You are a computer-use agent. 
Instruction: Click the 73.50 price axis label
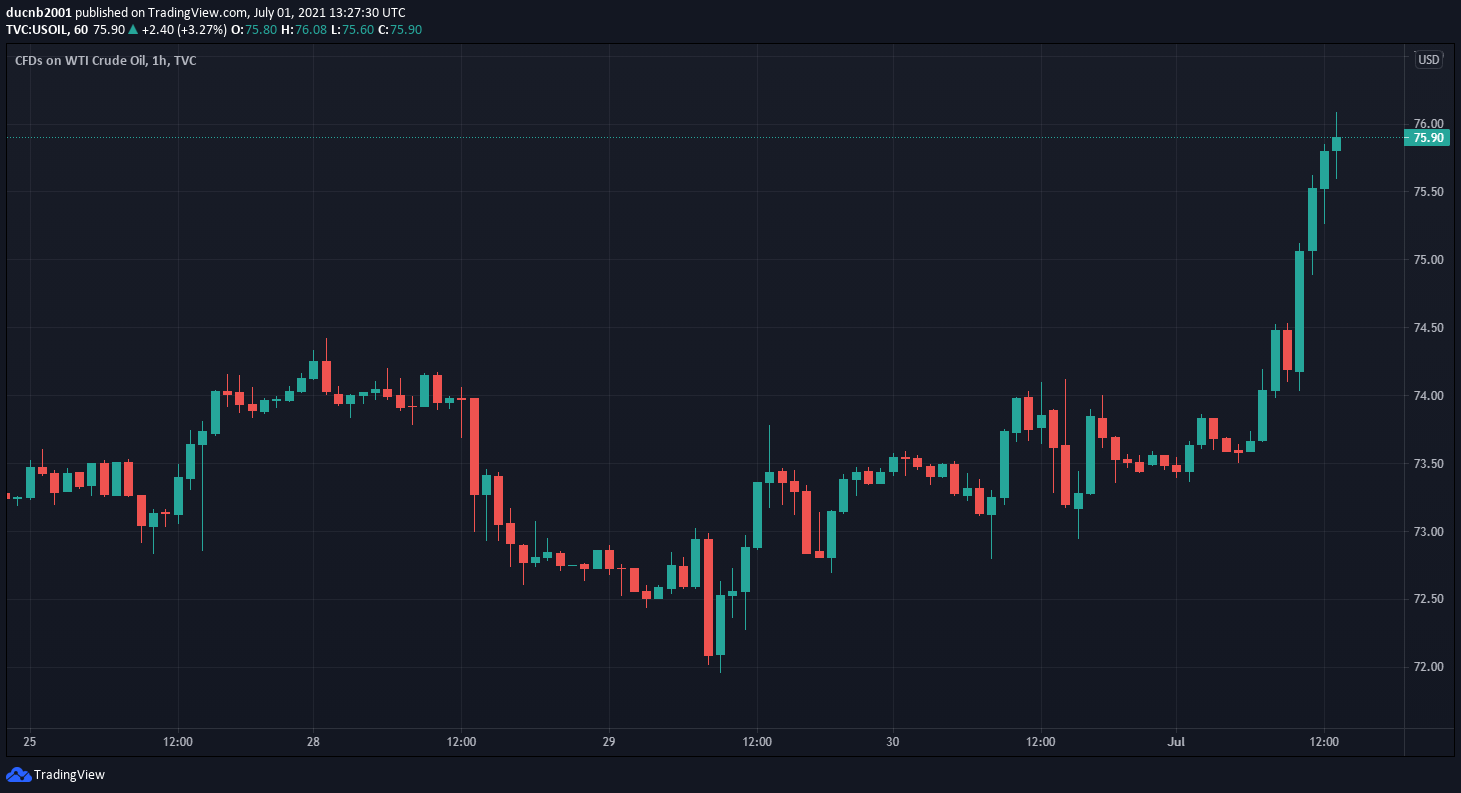pyautogui.click(x=1428, y=464)
